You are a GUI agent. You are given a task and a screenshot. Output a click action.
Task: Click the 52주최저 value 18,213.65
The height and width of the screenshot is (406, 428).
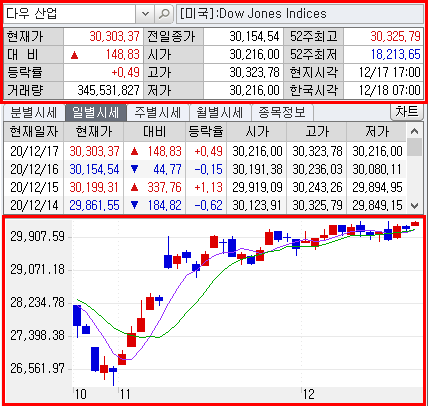pos(396,54)
